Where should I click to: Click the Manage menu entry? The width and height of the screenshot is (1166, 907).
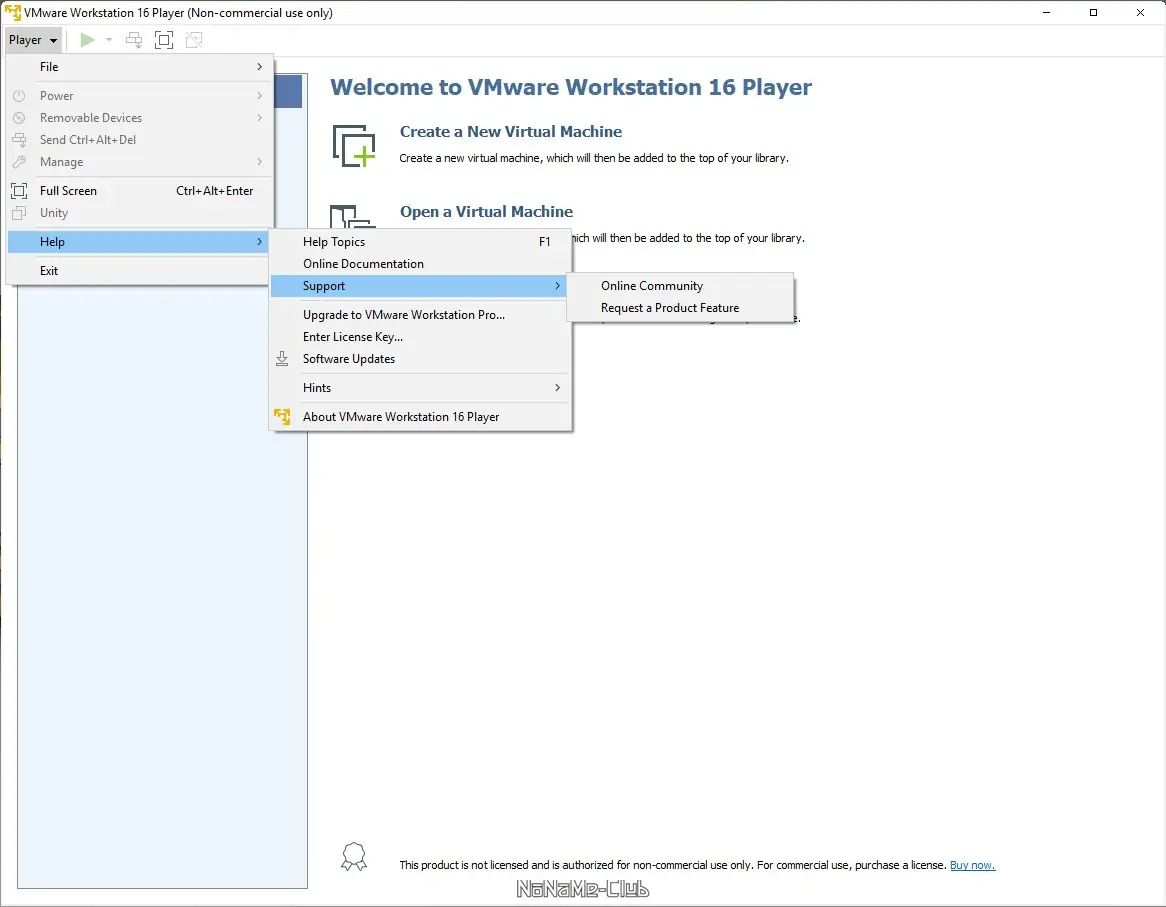point(140,161)
